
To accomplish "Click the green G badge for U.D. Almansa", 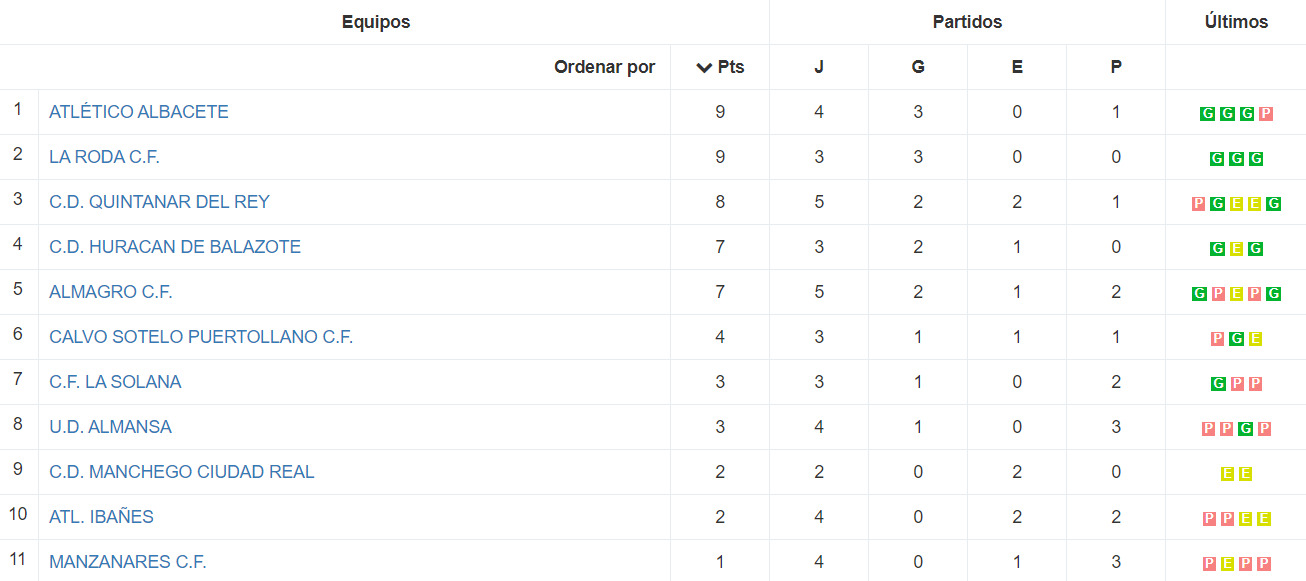I will pos(1246,429).
